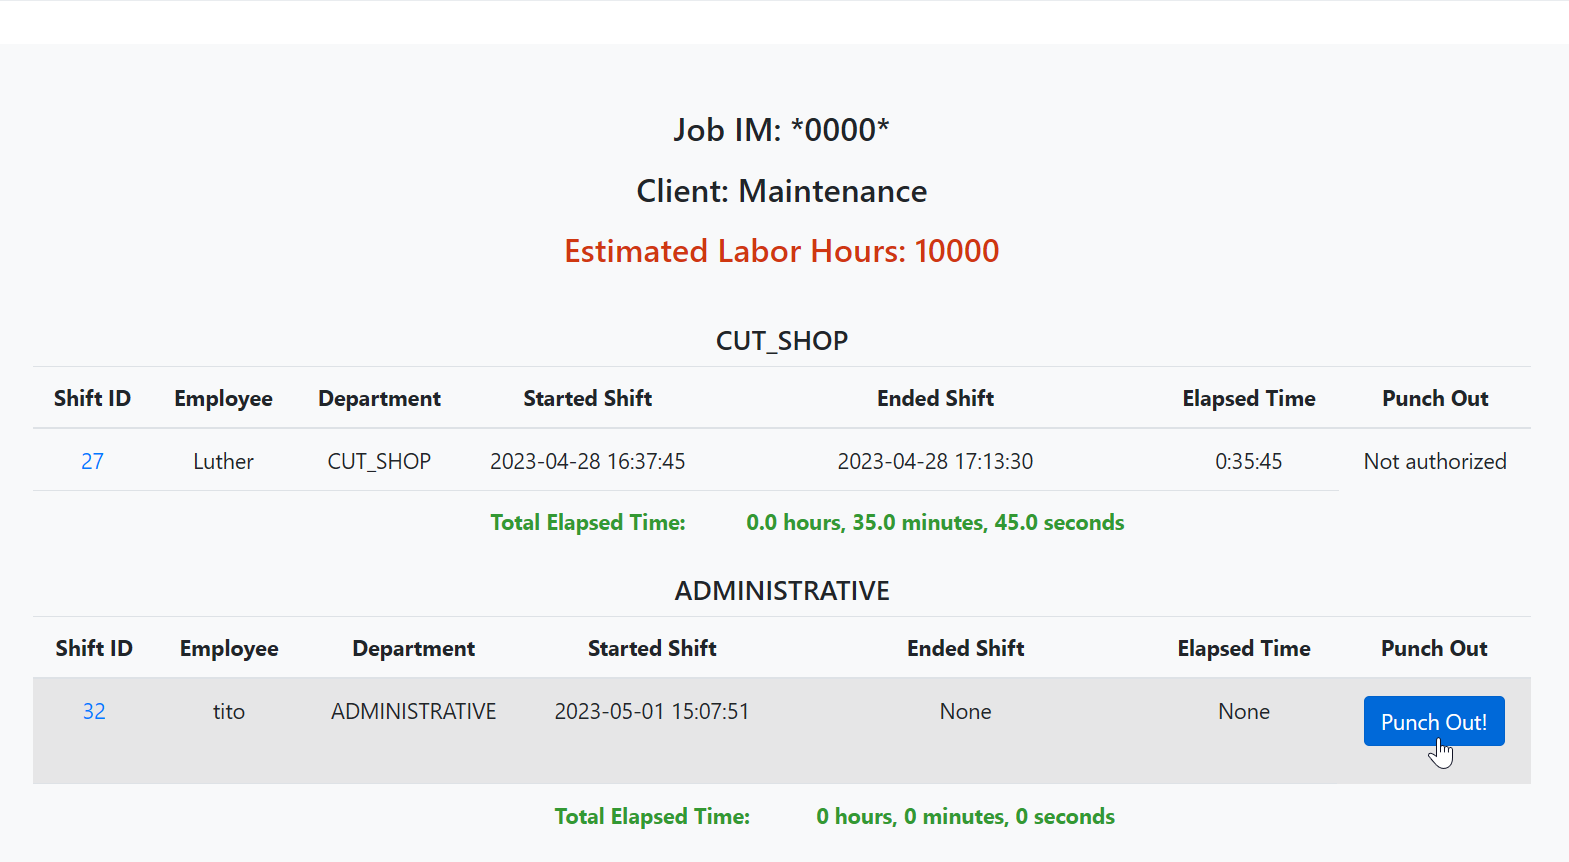Click the Client: Maintenance heading
Image resolution: width=1569 pixels, height=862 pixels.
(x=782, y=191)
